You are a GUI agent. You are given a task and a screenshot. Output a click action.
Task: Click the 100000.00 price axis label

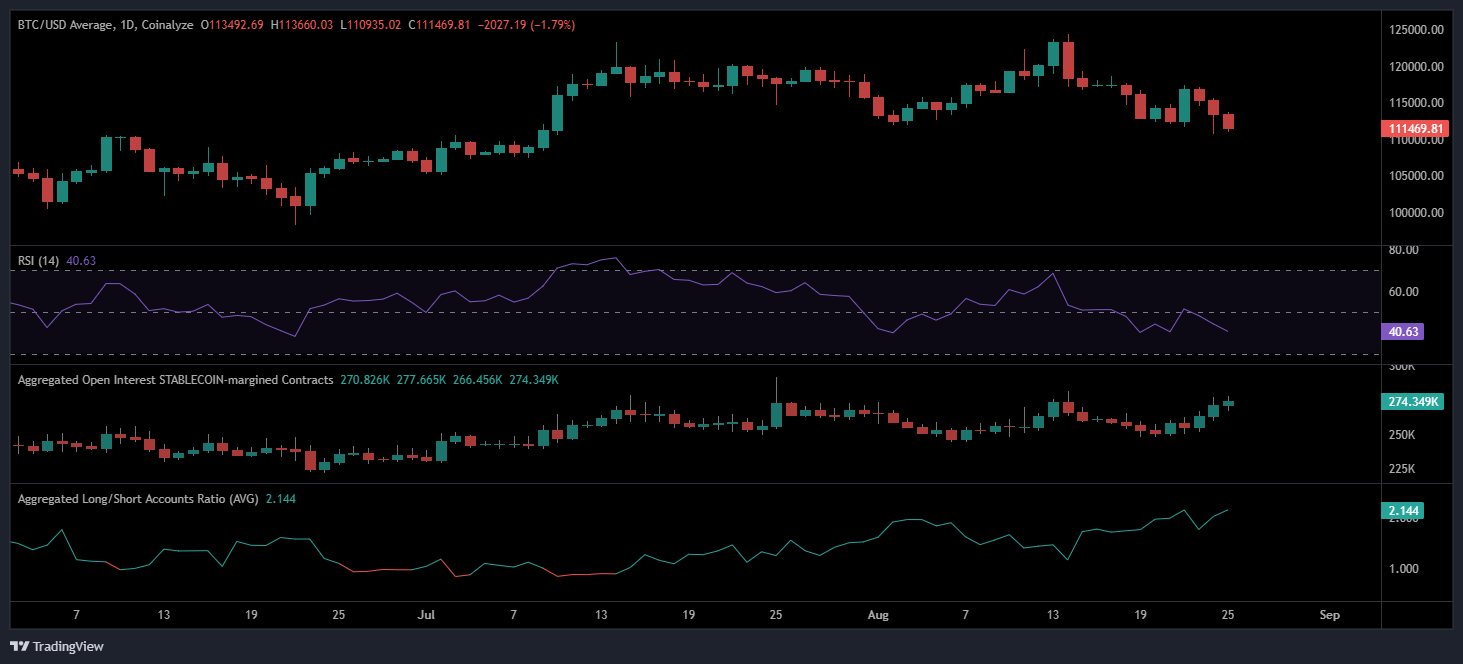(1415, 212)
